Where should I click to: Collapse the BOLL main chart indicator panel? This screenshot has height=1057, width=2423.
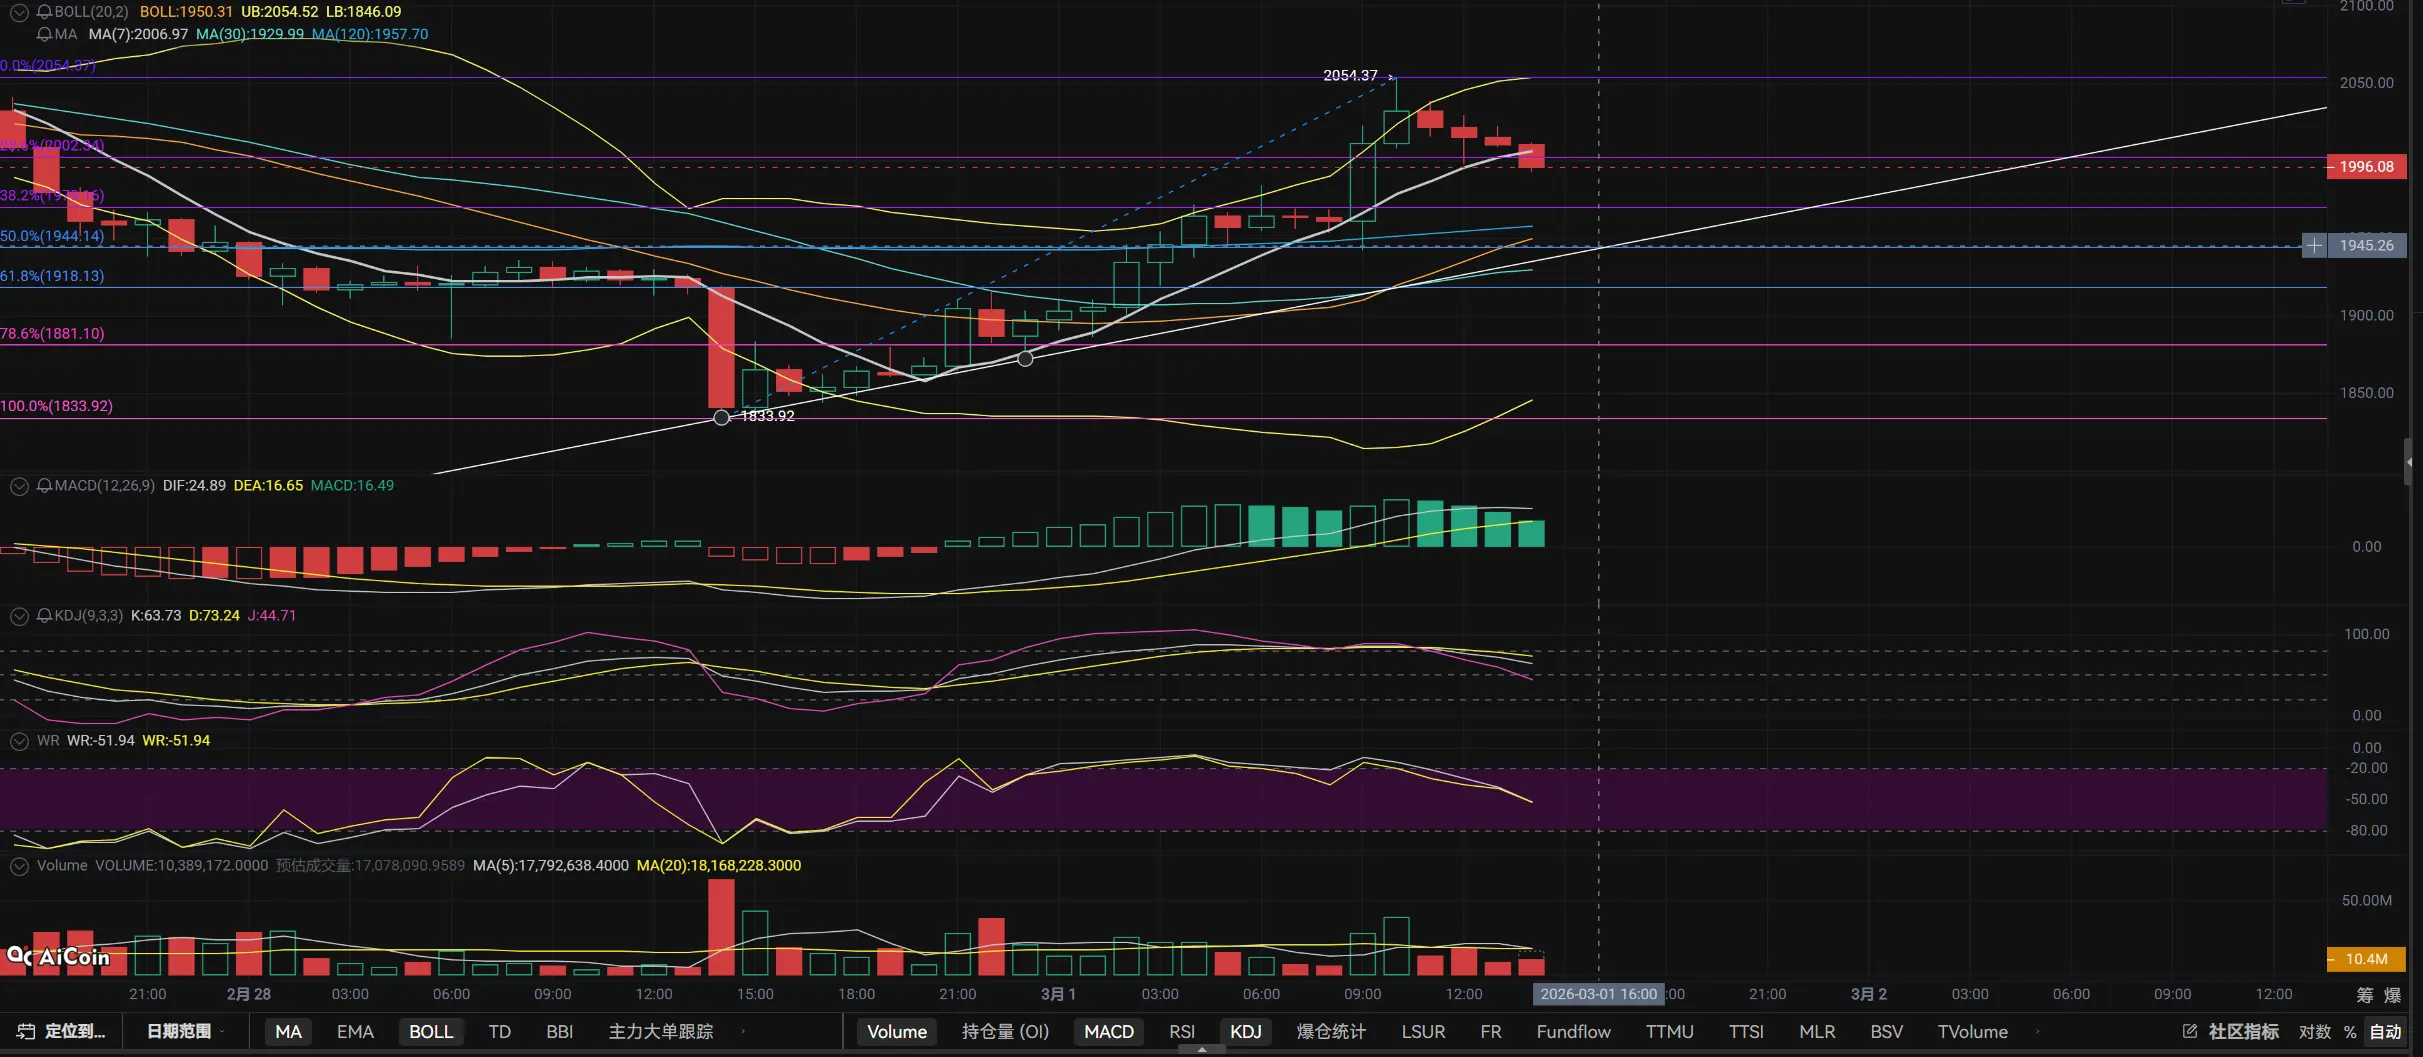point(19,12)
